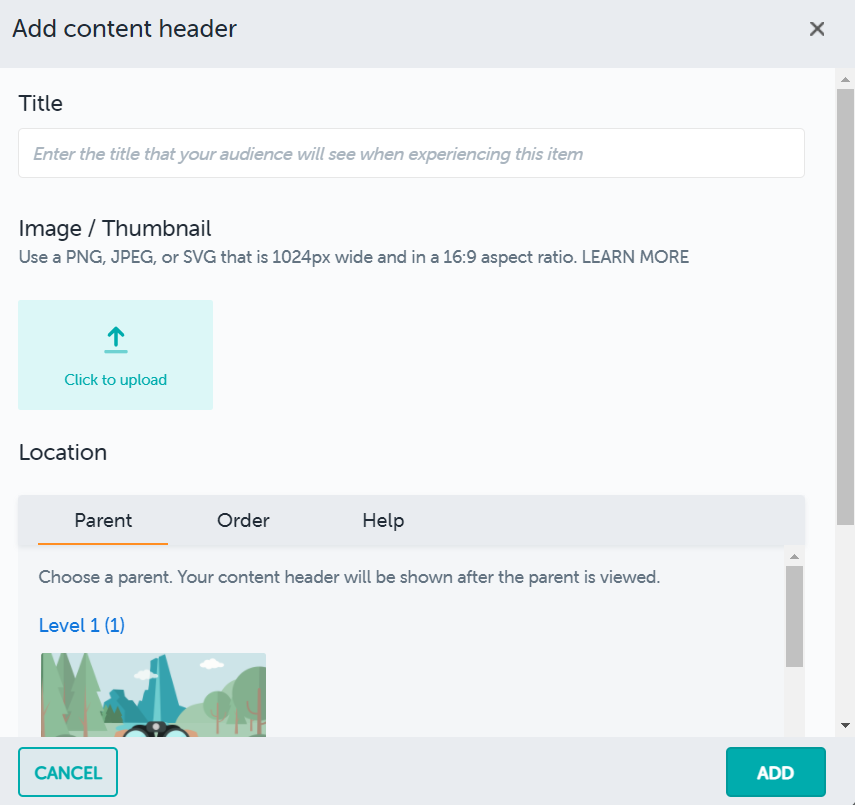Click the teal upload drop zone

click(115, 355)
